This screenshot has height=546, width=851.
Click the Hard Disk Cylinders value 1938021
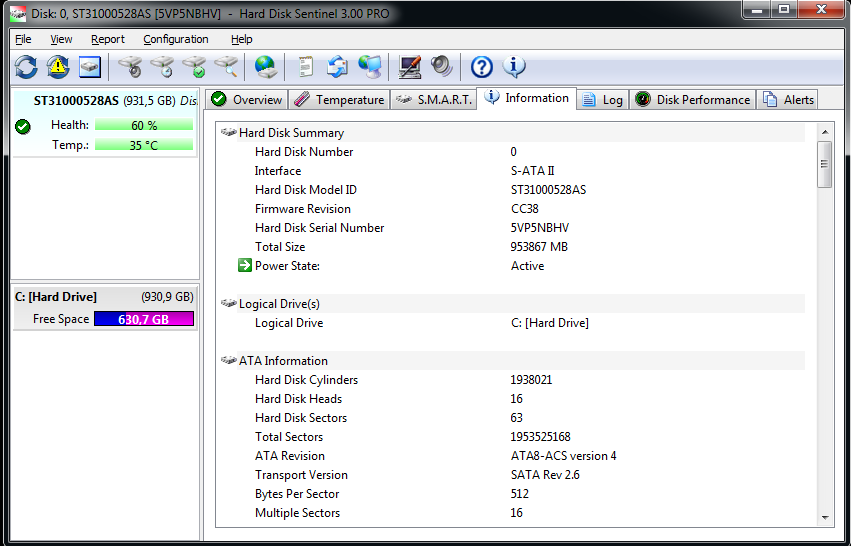click(x=531, y=379)
